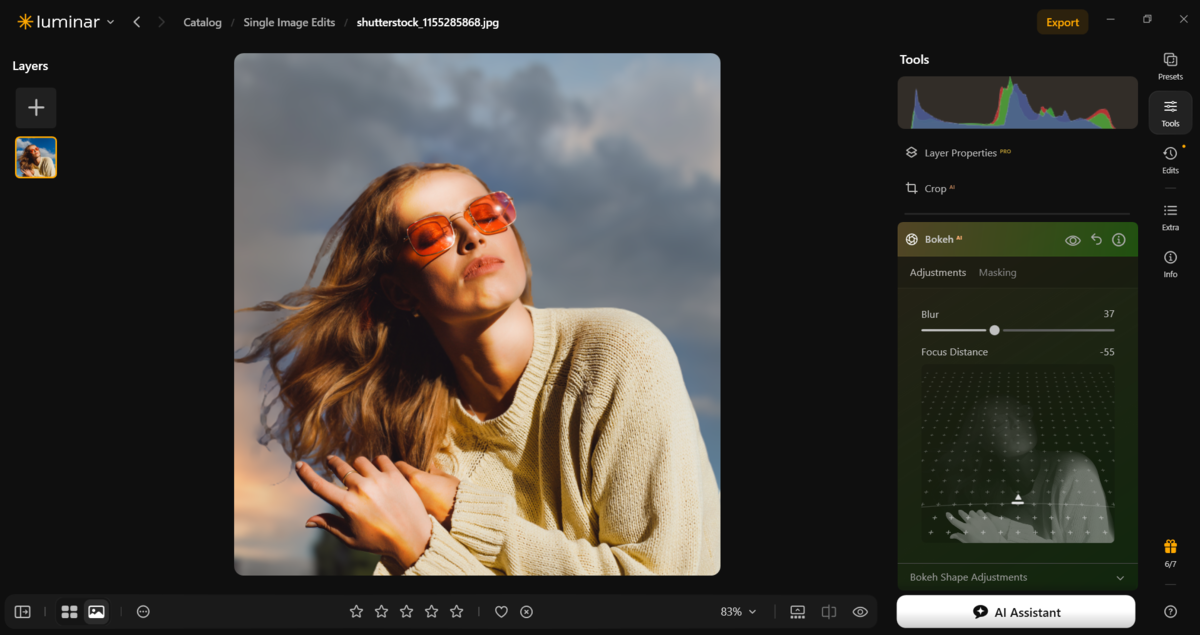Click the Focus Distance value -55
The width and height of the screenshot is (1200, 635).
pos(1106,352)
